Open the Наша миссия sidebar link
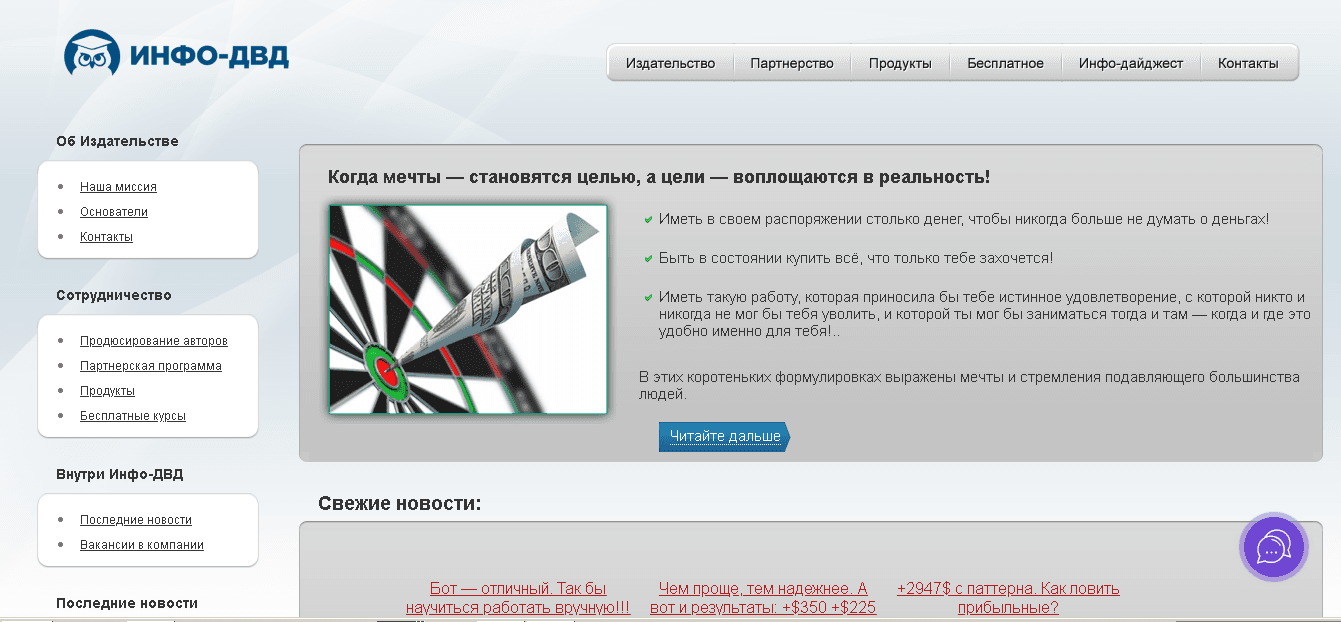Screen dimensions: 1341x622 click(118, 187)
